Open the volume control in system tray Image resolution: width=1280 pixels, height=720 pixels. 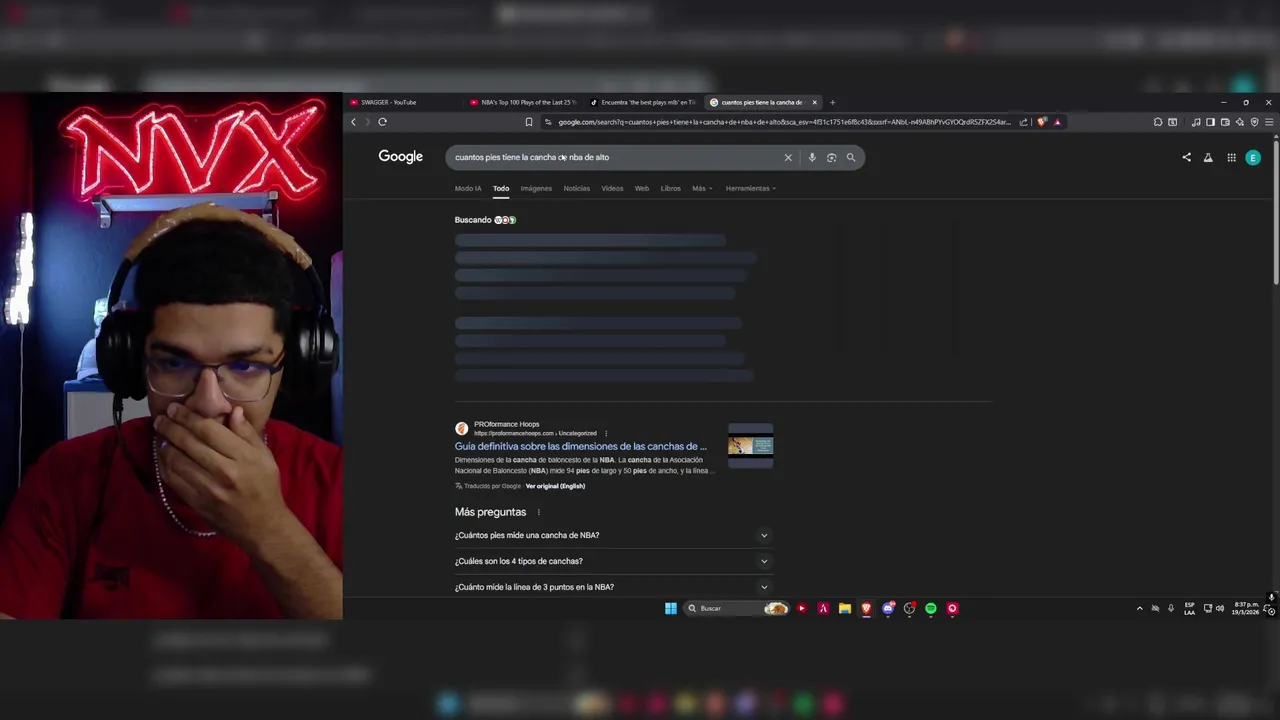1220,608
